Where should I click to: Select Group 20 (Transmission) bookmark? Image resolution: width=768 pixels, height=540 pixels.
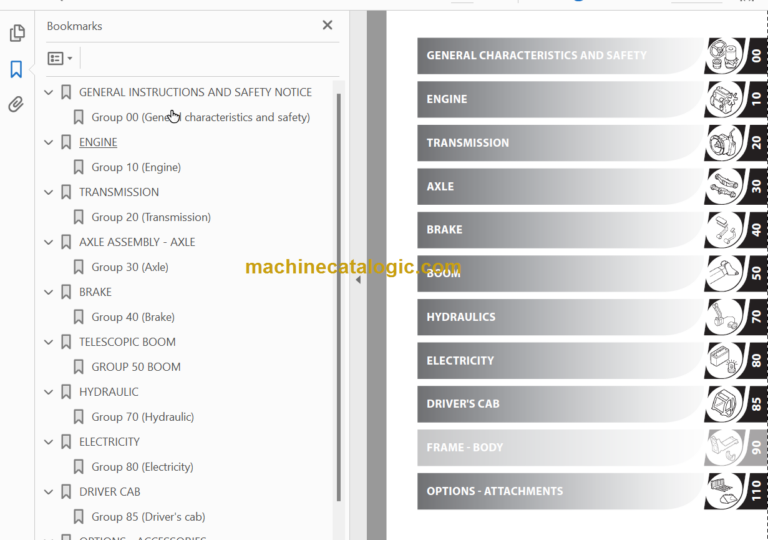click(x=151, y=217)
